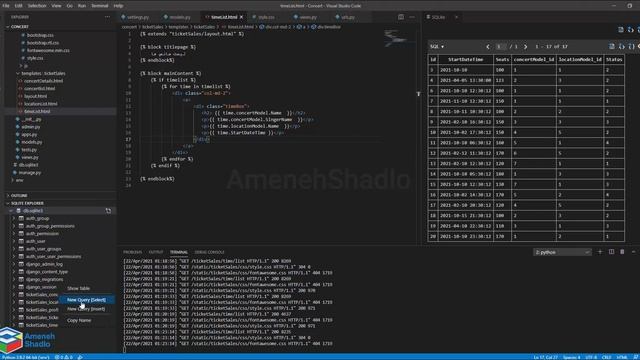
Task: Choose New Query [Select] in context menu
Action: click(x=86, y=300)
